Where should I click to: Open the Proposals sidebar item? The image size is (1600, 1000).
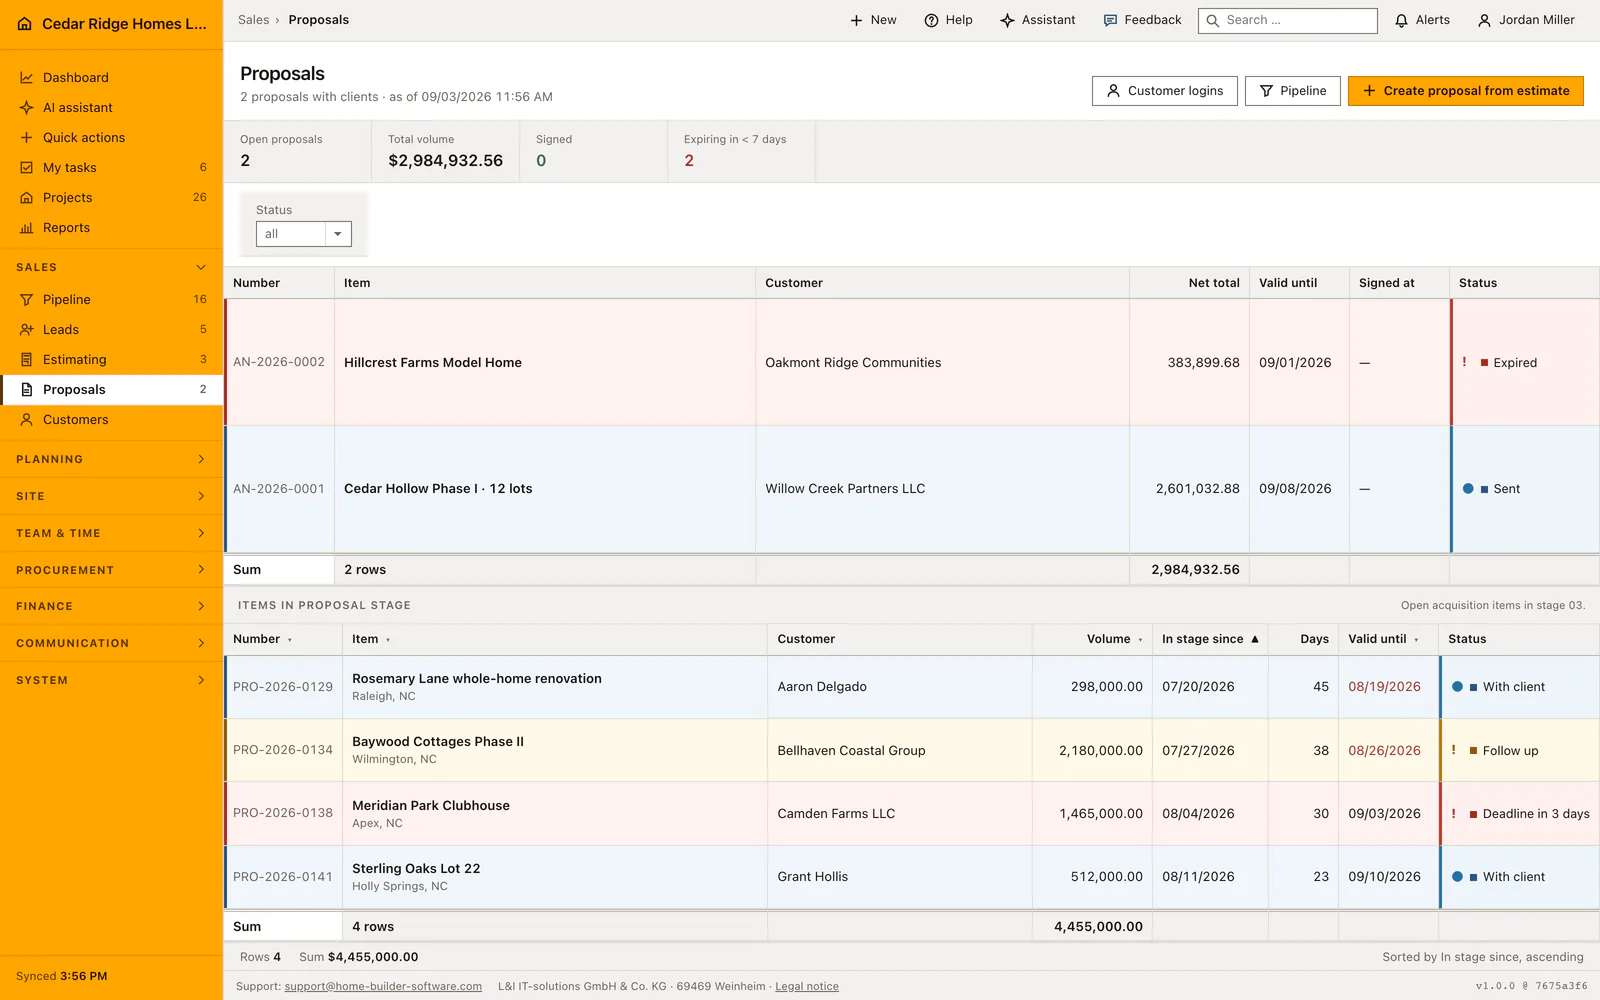point(111,390)
